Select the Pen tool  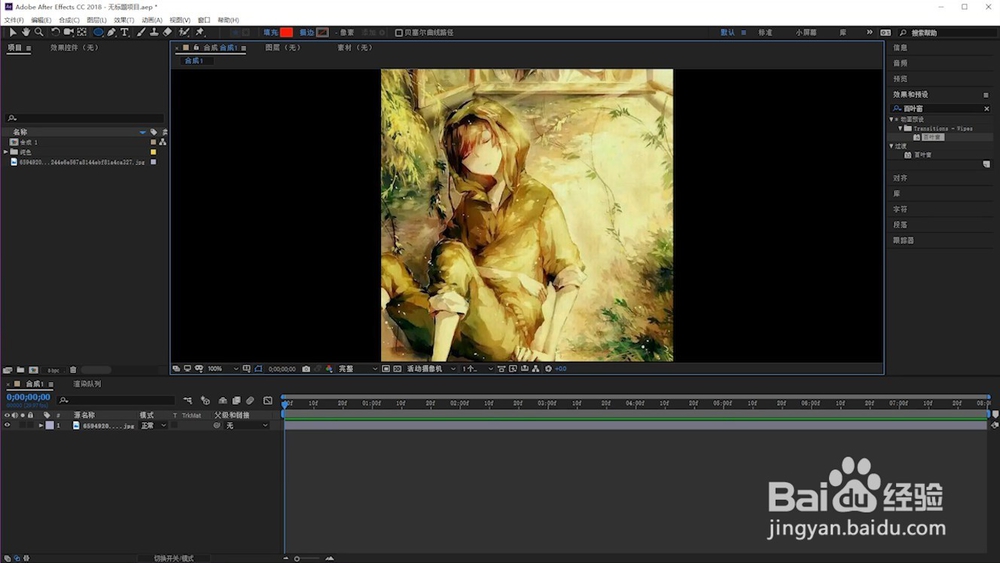pyautogui.click(x=112, y=32)
